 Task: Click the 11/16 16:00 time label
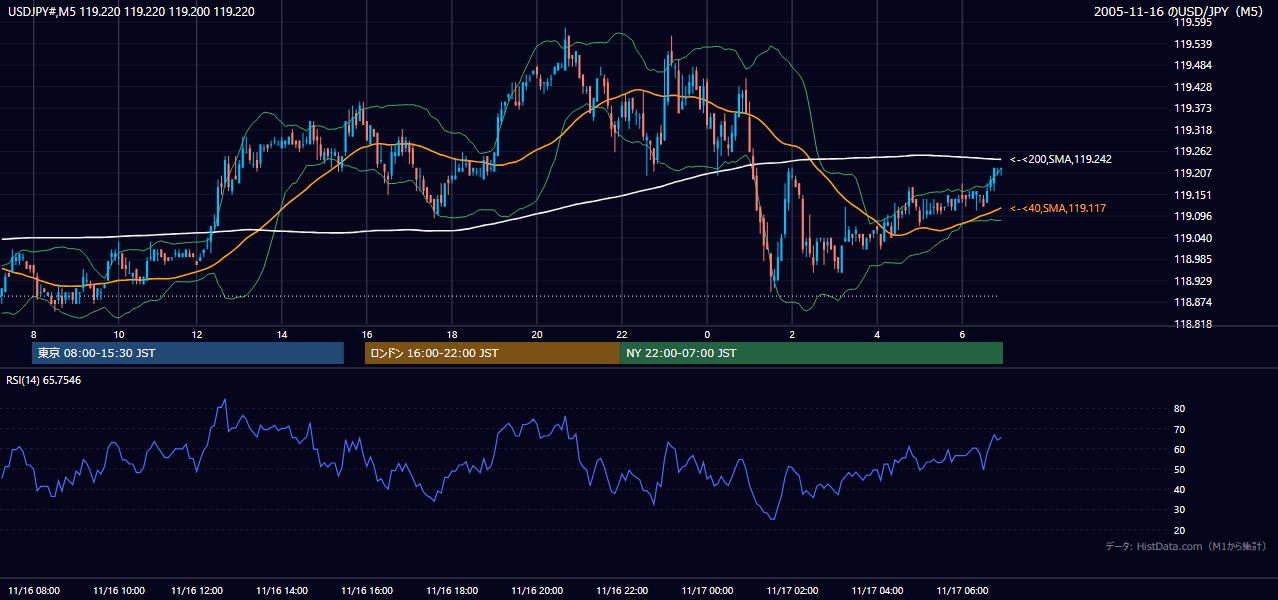coord(367,590)
